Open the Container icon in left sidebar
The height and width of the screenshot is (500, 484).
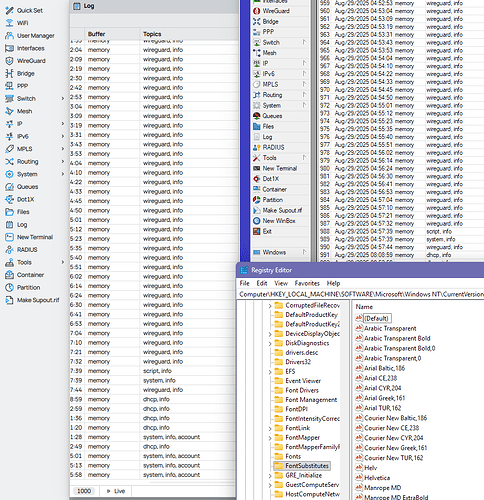(x=9, y=275)
